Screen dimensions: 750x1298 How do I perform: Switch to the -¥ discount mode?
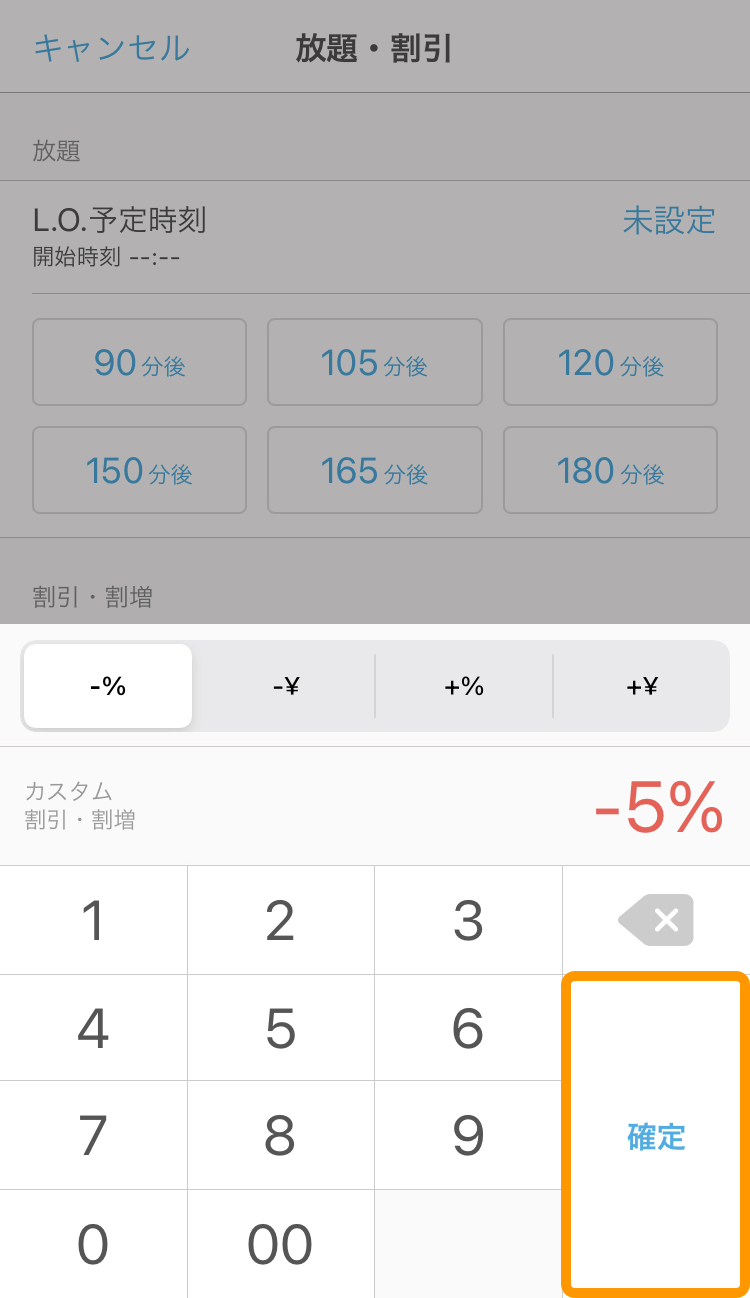click(x=286, y=686)
